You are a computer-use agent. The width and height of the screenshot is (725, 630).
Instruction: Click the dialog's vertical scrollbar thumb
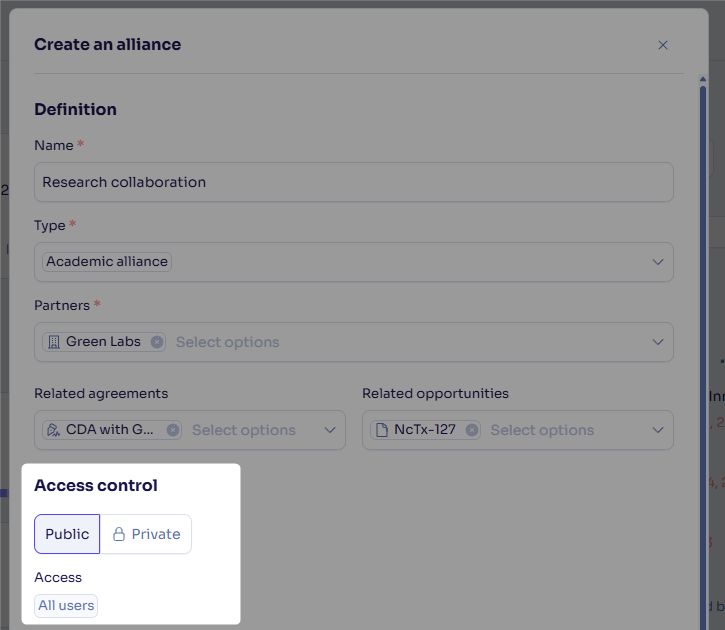point(703,356)
